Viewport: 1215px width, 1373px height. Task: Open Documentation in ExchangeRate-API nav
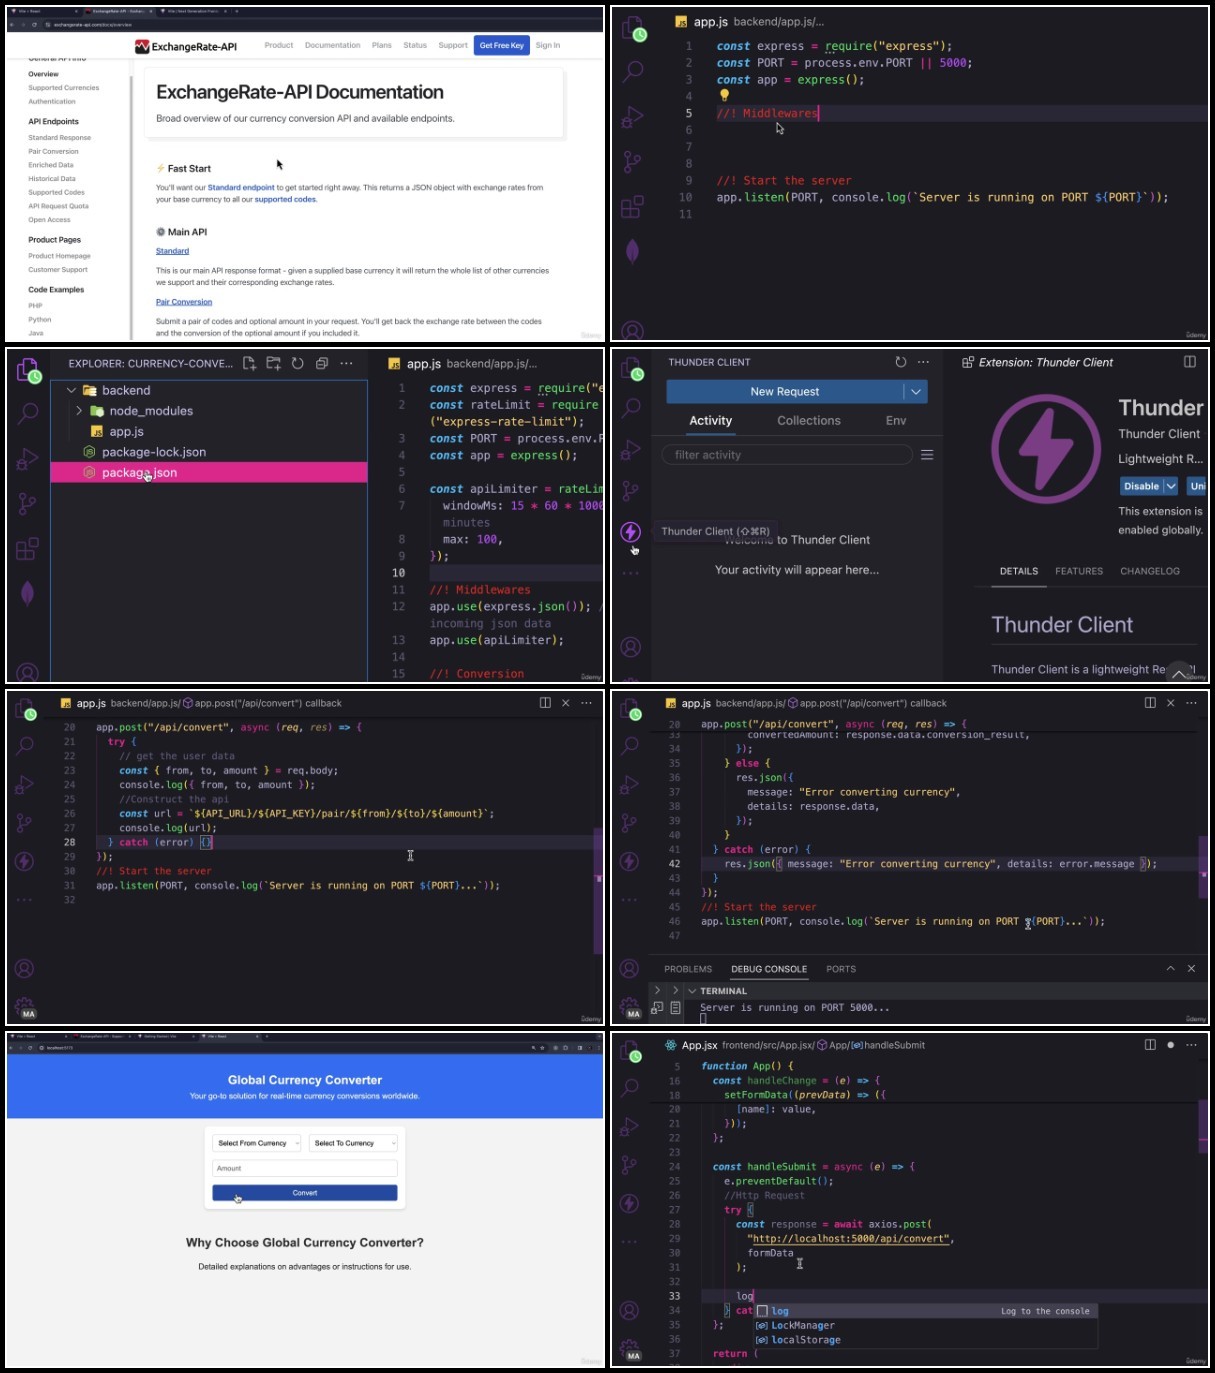tap(332, 45)
